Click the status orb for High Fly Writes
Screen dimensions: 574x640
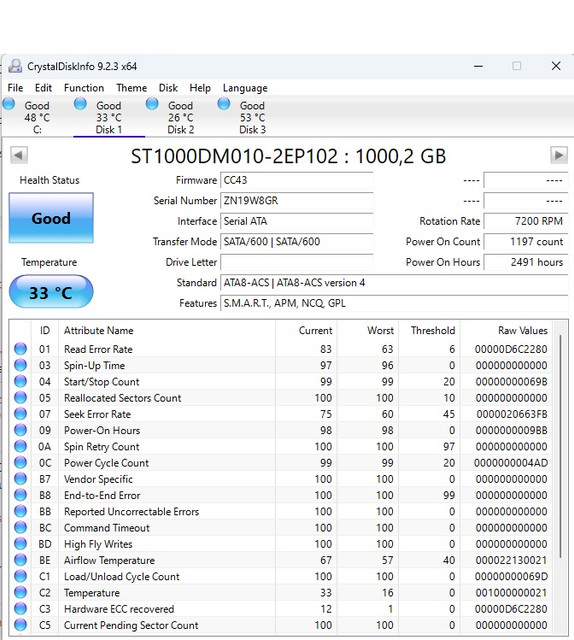point(20,544)
